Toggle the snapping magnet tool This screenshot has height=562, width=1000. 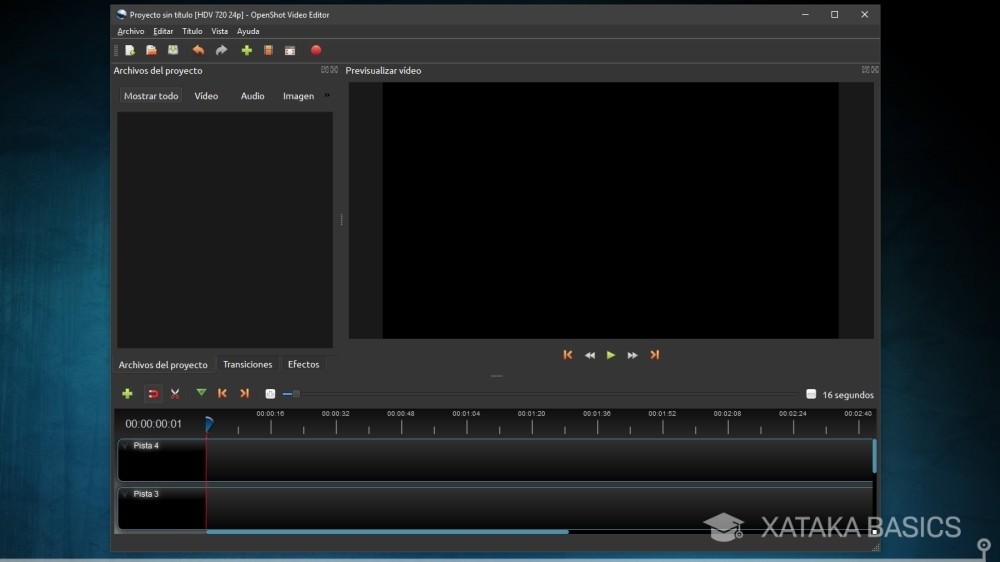click(x=153, y=394)
